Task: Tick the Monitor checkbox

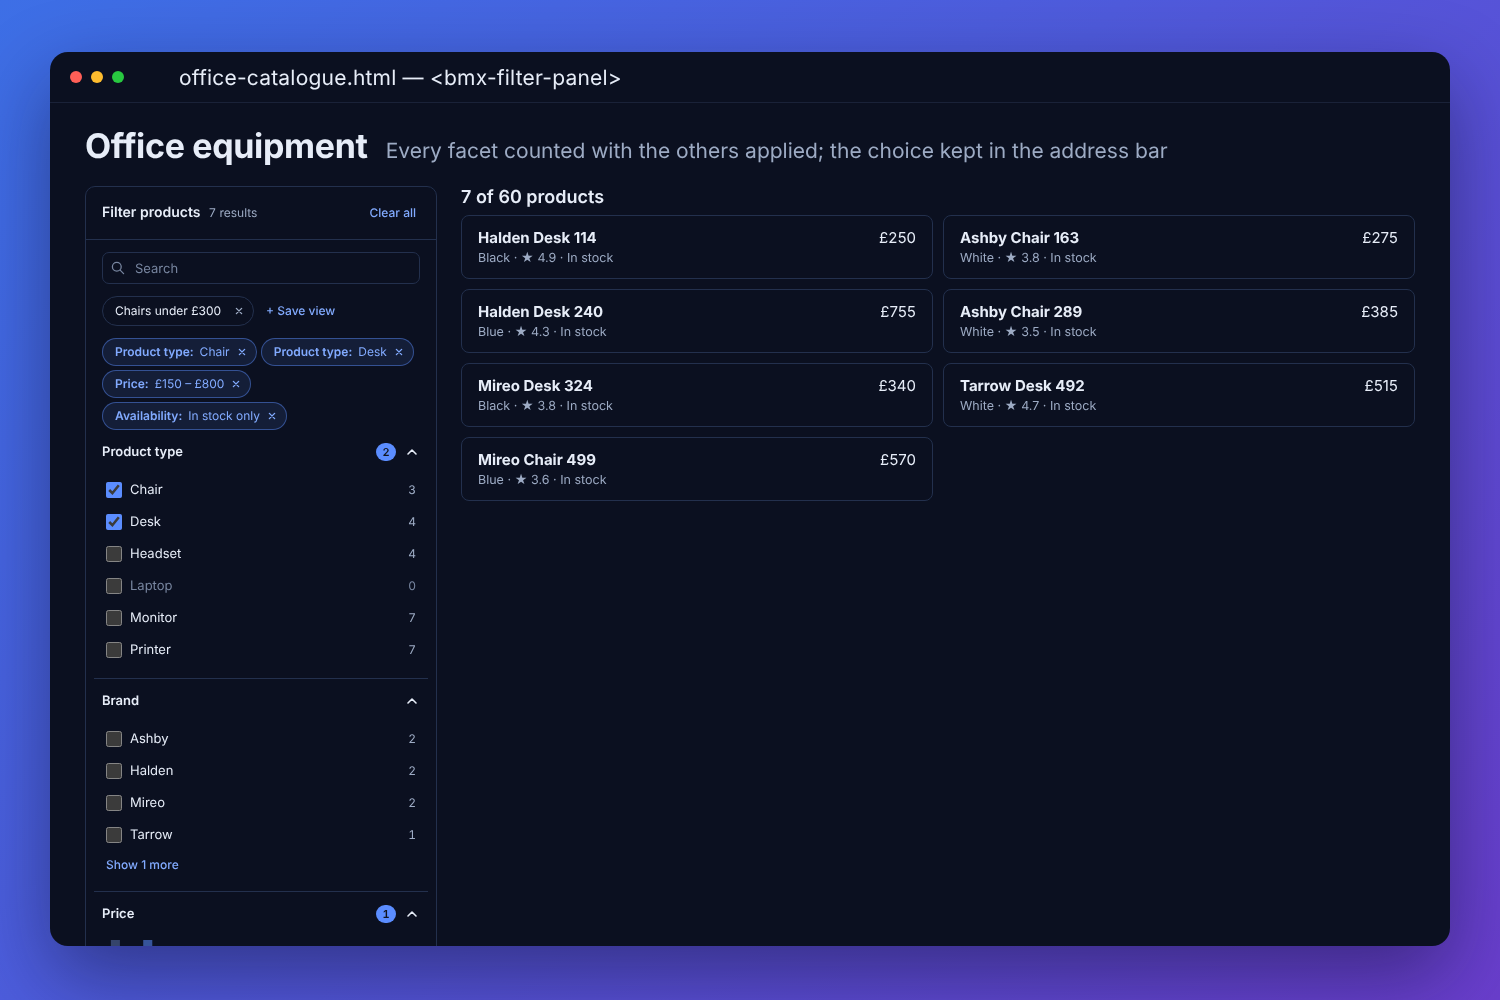Action: (114, 618)
